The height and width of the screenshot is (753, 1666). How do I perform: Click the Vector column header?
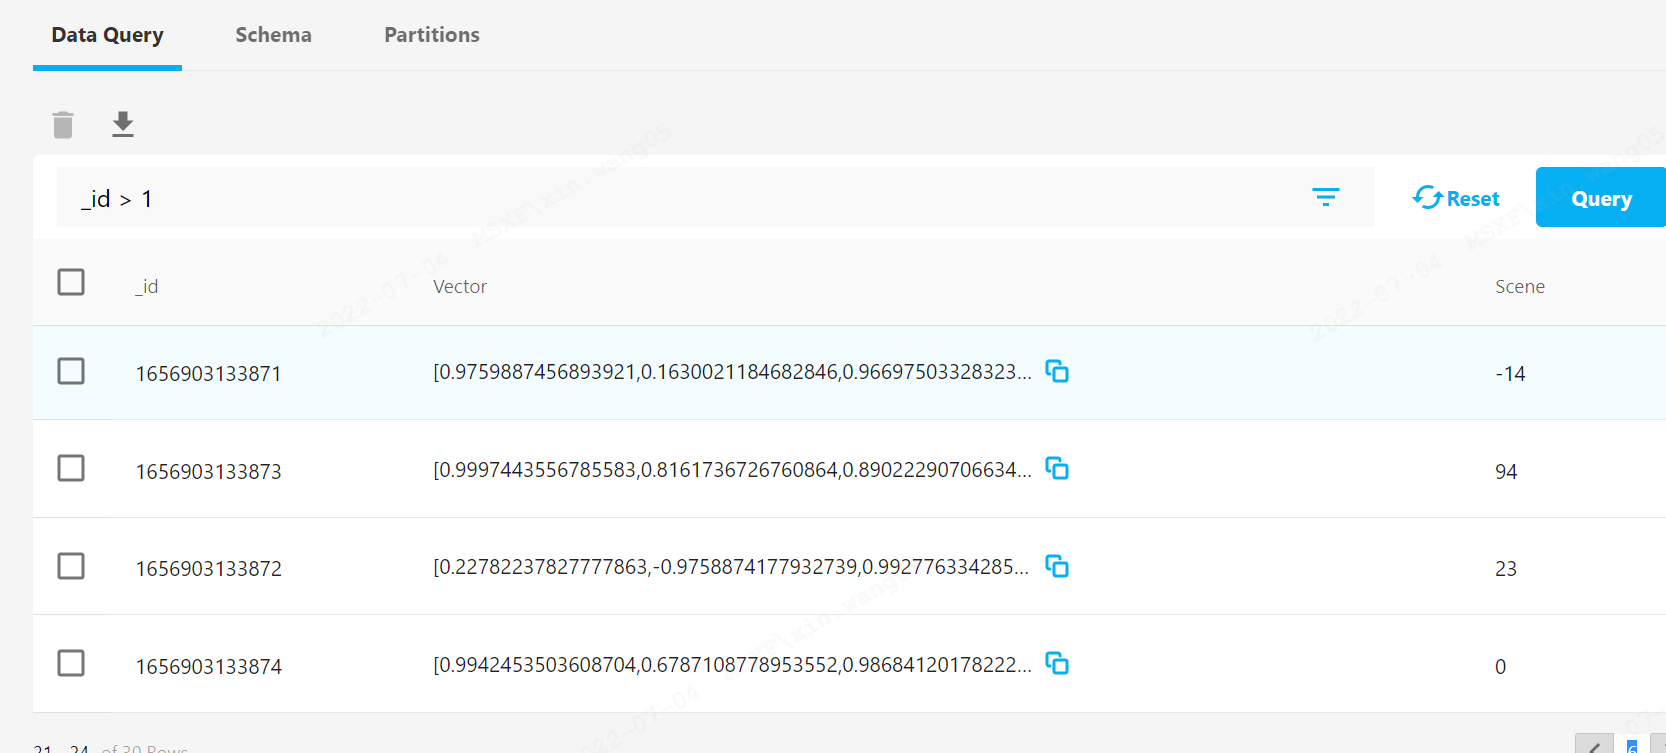pos(460,287)
